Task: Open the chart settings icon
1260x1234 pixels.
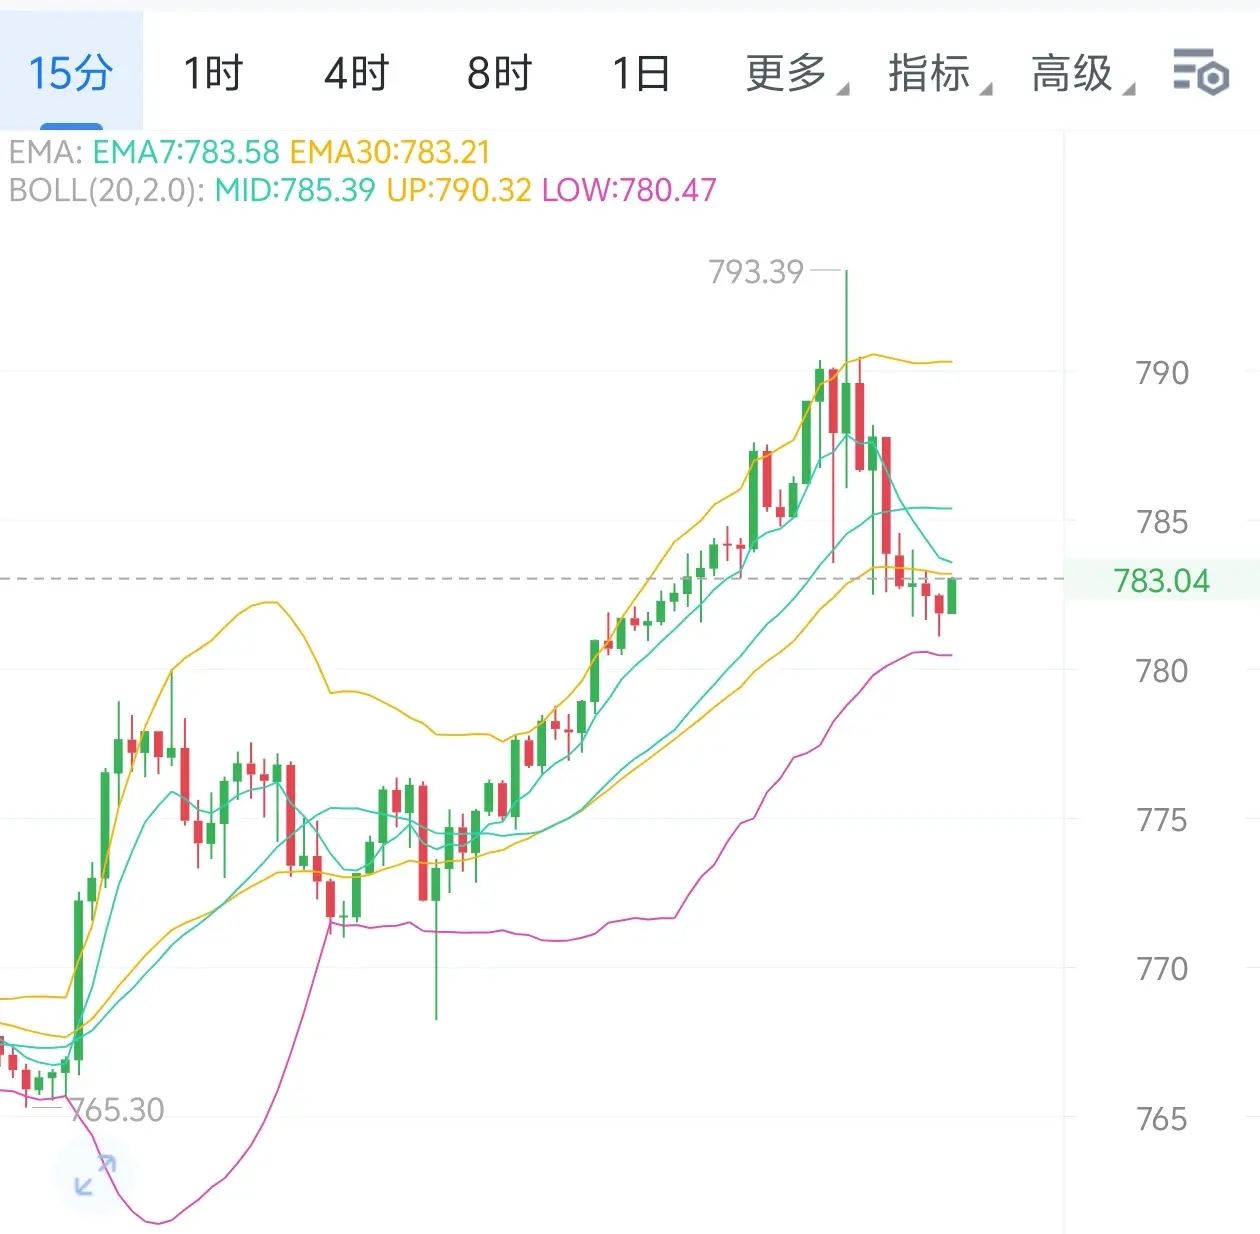Action: [x=1200, y=72]
